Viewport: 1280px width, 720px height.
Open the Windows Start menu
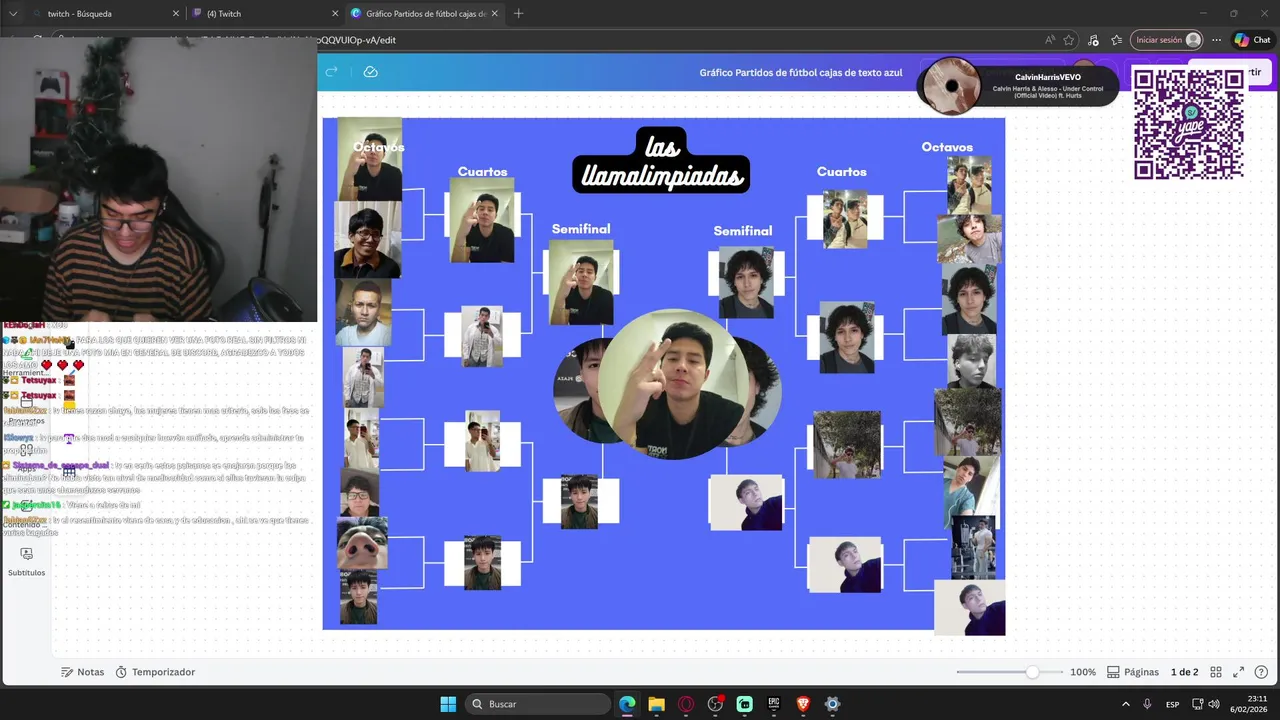pyautogui.click(x=448, y=704)
